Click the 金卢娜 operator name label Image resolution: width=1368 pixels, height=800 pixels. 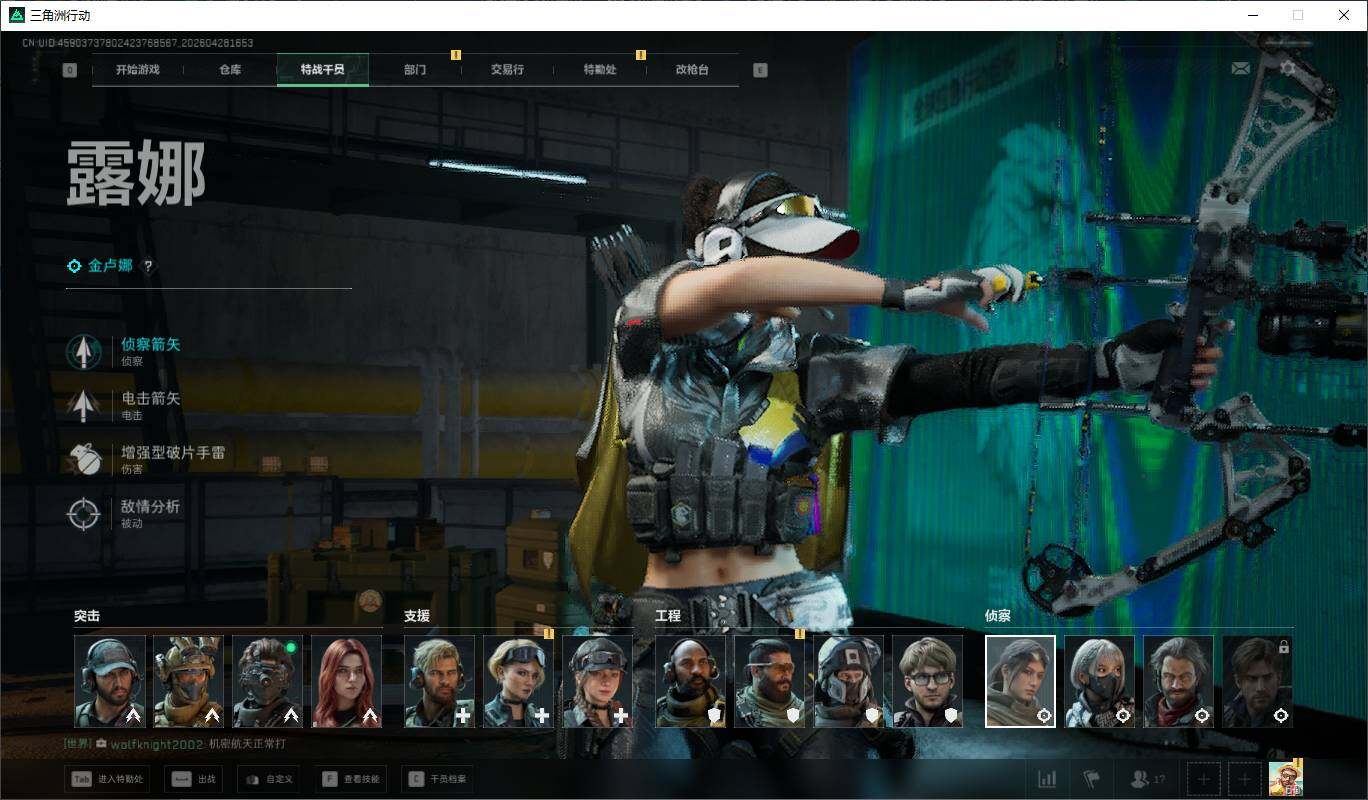[x=110, y=266]
